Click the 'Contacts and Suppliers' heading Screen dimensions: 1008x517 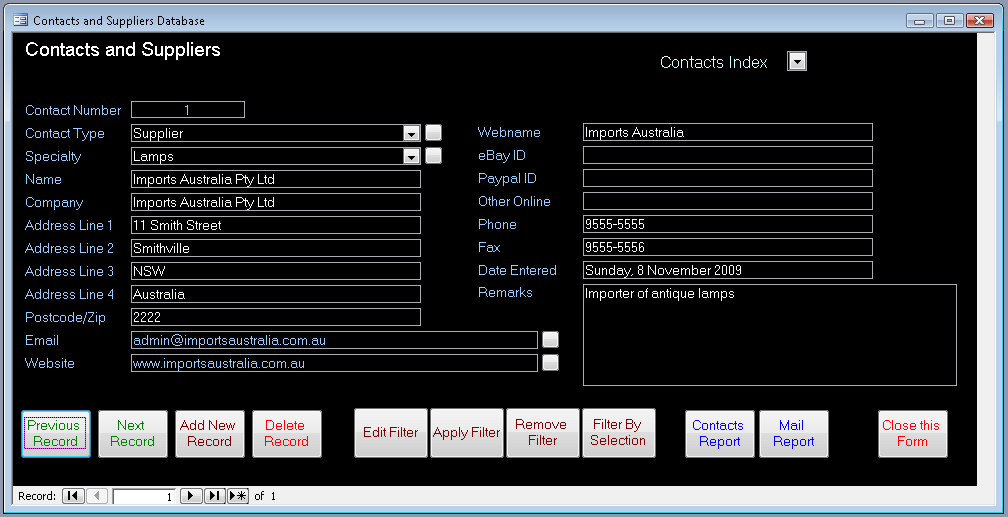123,50
